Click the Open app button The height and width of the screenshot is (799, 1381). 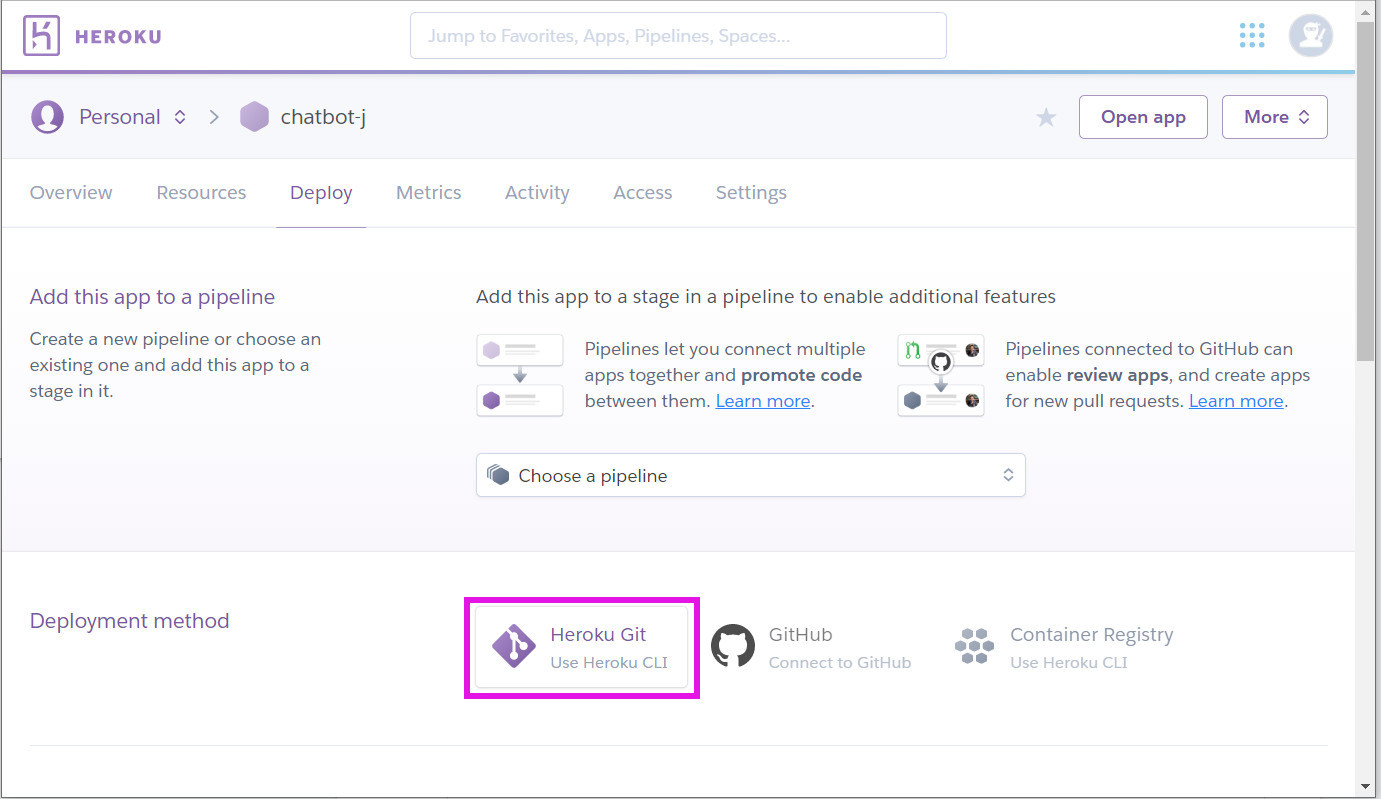[x=1143, y=117]
